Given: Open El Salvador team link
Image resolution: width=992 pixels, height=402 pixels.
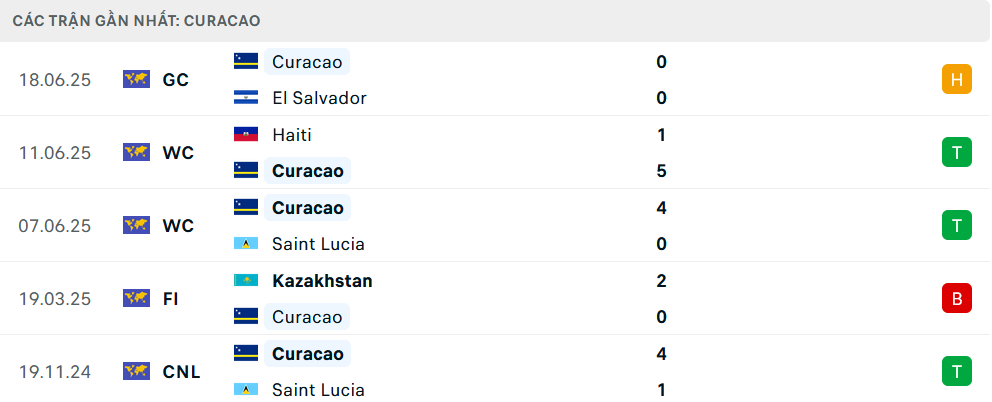Looking at the screenshot, I should click(x=319, y=98).
